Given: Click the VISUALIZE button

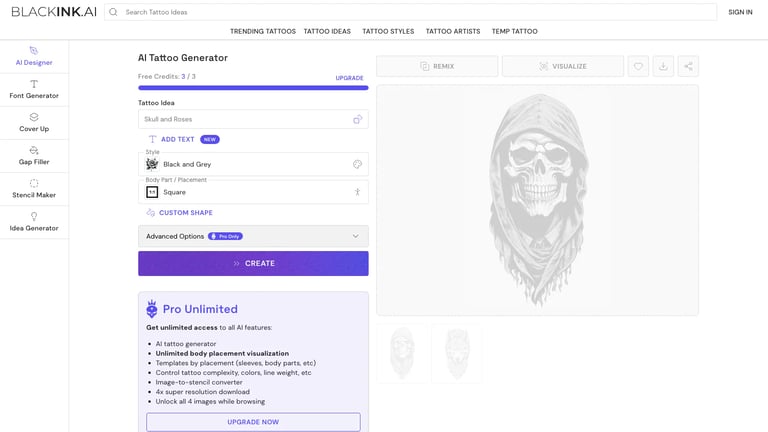Looking at the screenshot, I should point(563,66).
